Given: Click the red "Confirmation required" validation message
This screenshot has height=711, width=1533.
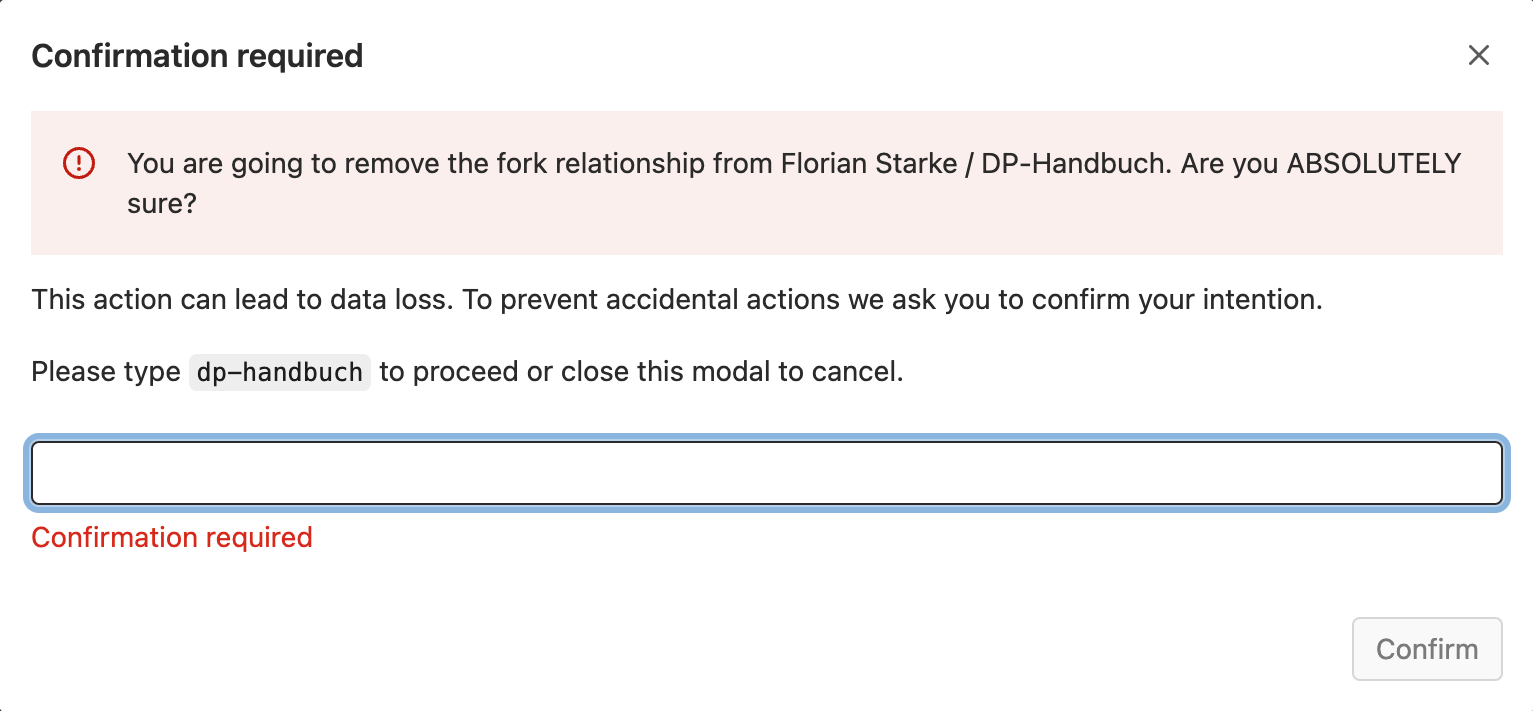Looking at the screenshot, I should pos(172,538).
